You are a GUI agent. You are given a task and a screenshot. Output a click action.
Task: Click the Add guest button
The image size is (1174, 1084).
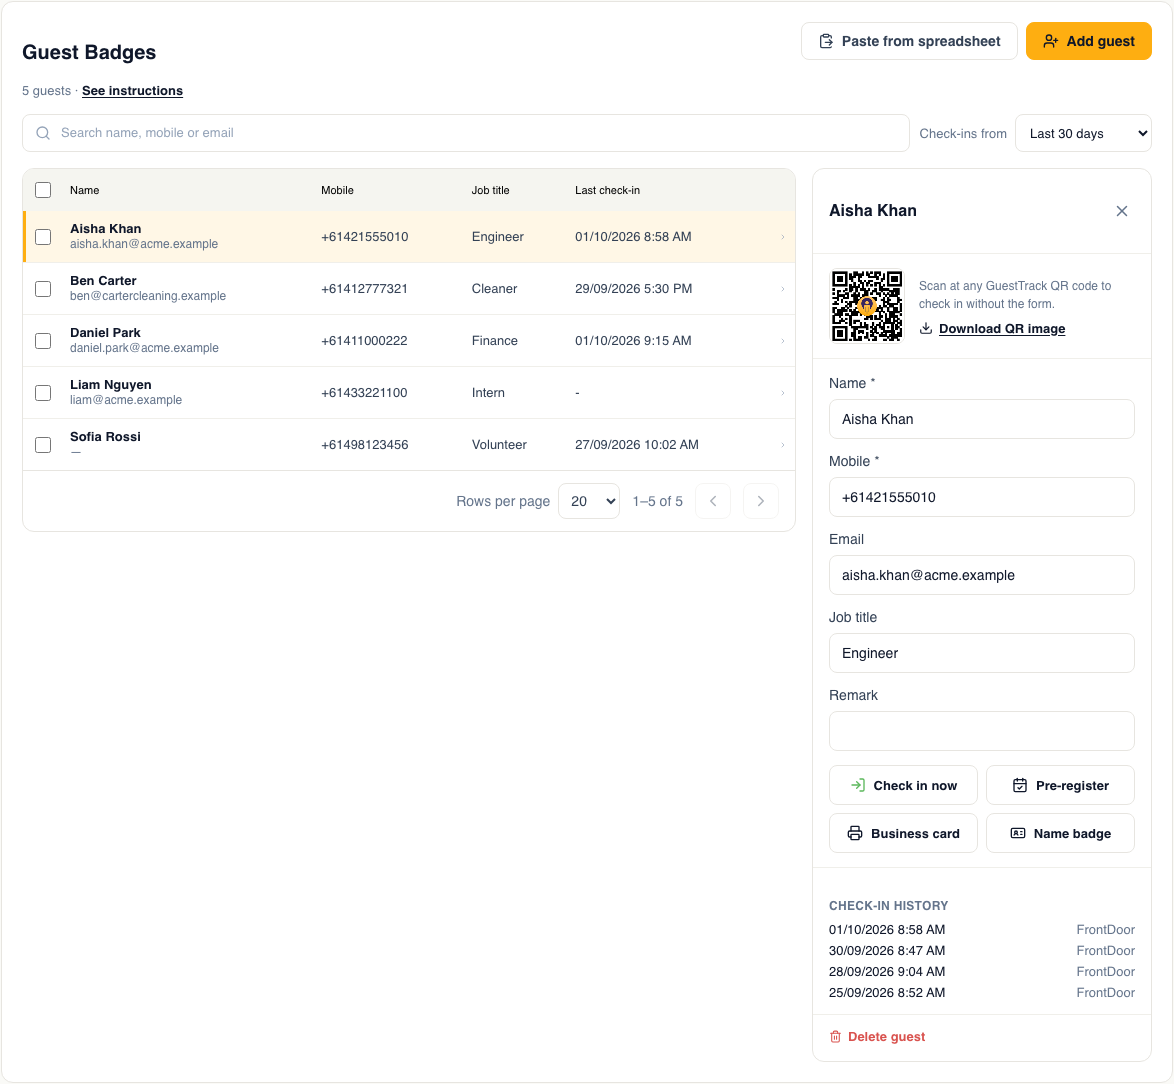1089,41
